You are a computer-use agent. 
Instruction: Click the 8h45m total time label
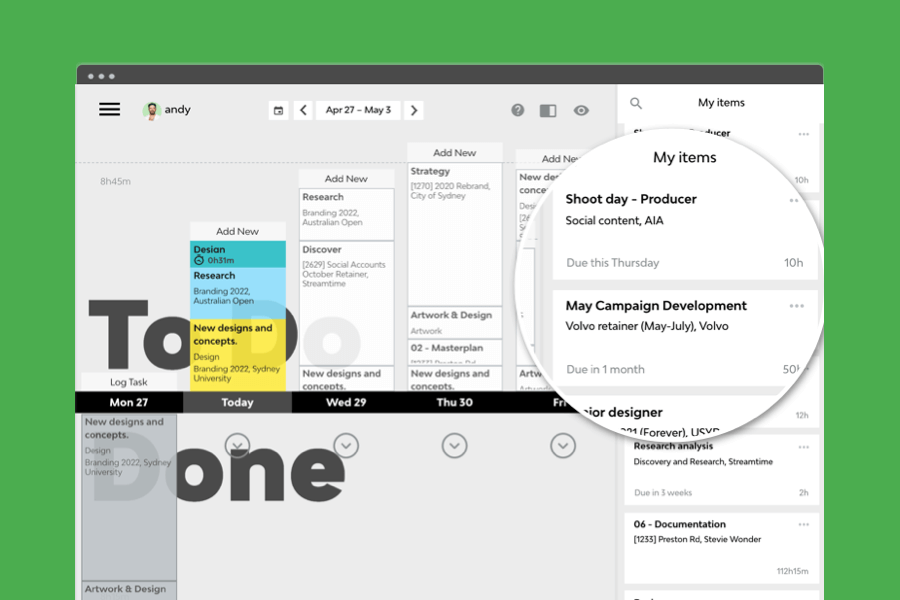click(115, 181)
